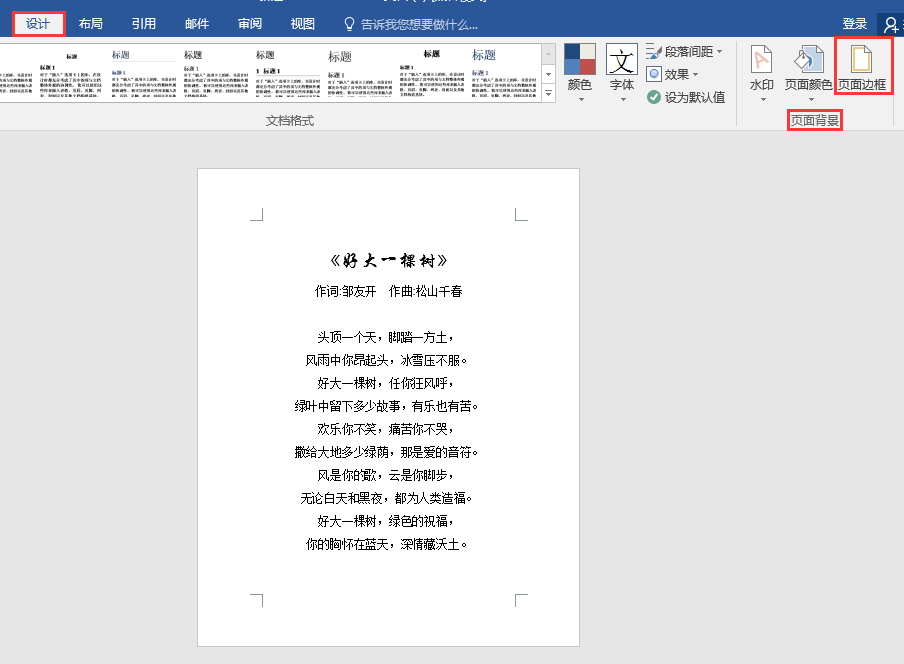Switch to the Review (审阅) tab
Screen dimensions: 904x664
click(250, 24)
